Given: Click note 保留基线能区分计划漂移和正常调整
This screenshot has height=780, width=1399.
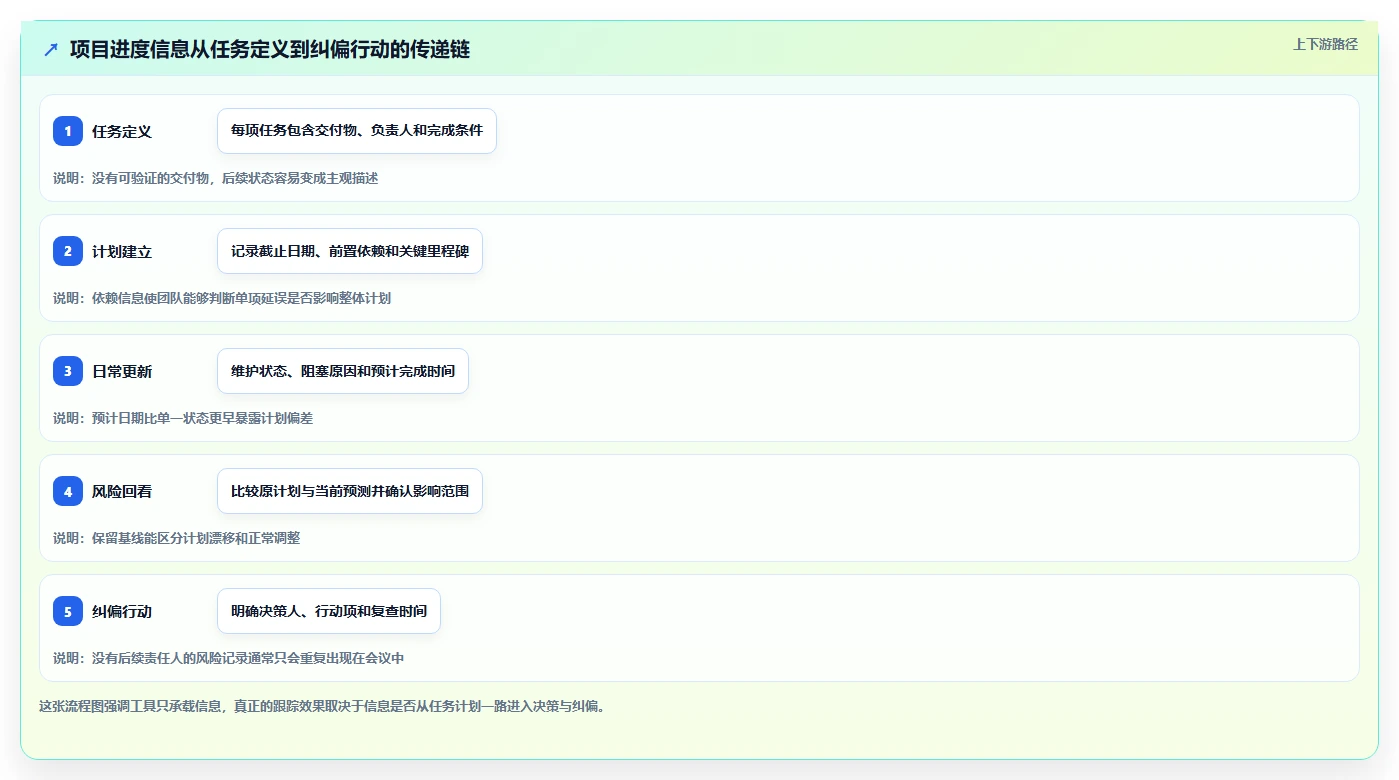Looking at the screenshot, I should coord(177,538).
